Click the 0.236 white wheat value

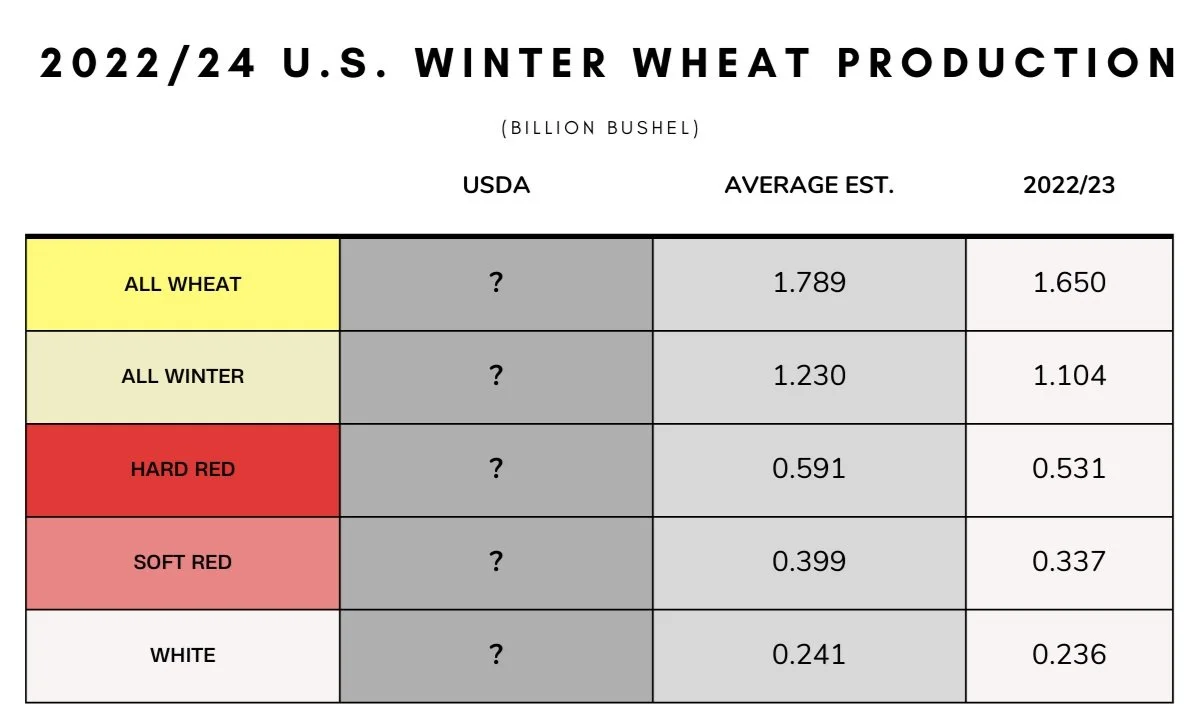(x=1069, y=654)
